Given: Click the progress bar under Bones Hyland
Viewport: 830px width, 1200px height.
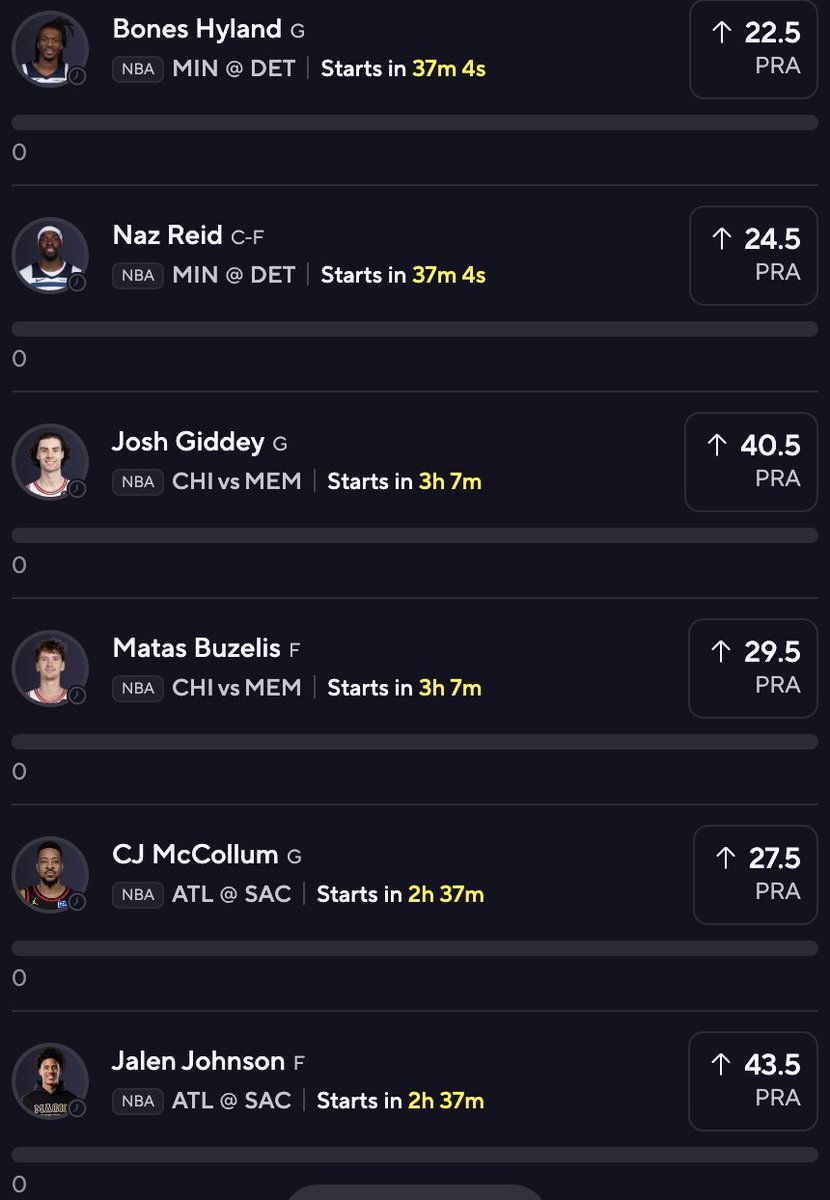Looking at the screenshot, I should [414, 123].
